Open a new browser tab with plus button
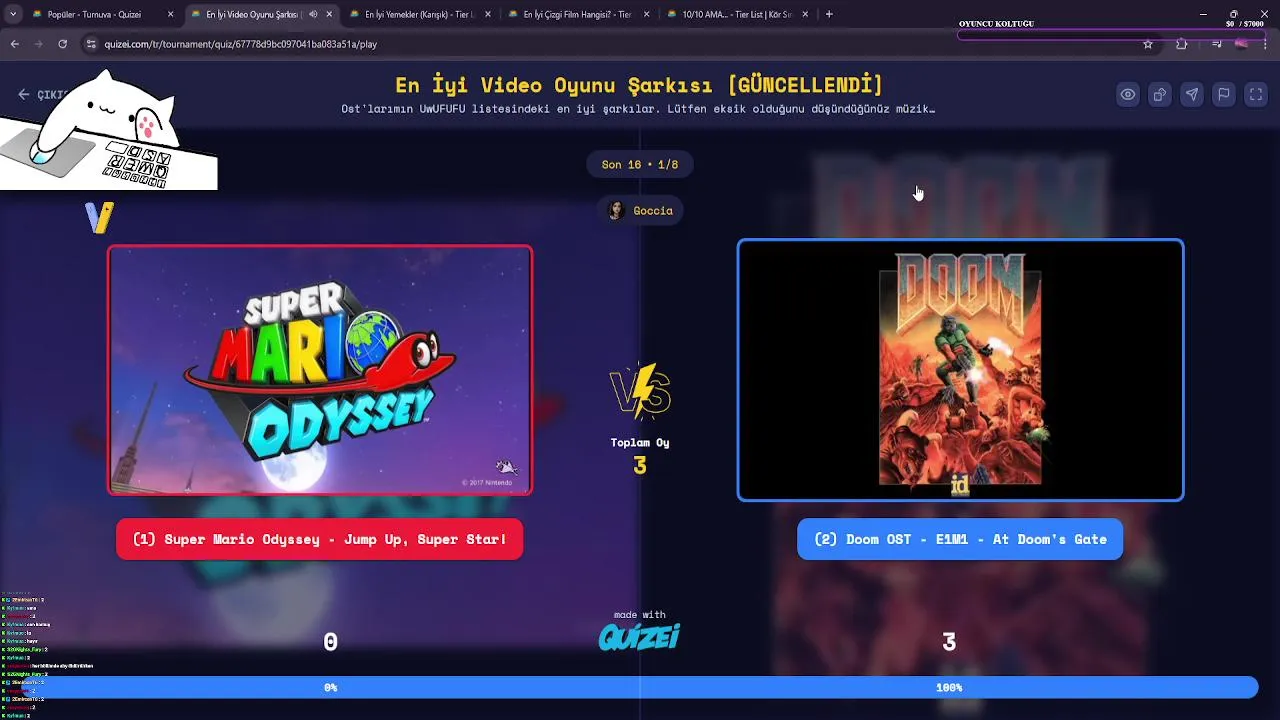 tap(829, 14)
